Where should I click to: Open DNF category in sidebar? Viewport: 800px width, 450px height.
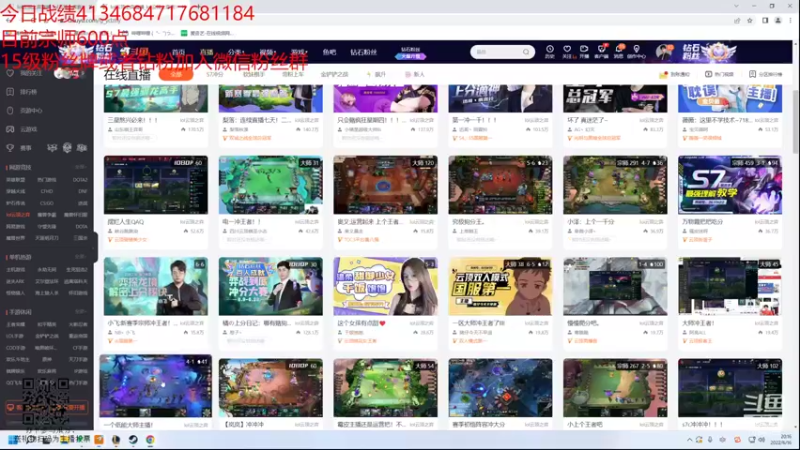click(83, 191)
